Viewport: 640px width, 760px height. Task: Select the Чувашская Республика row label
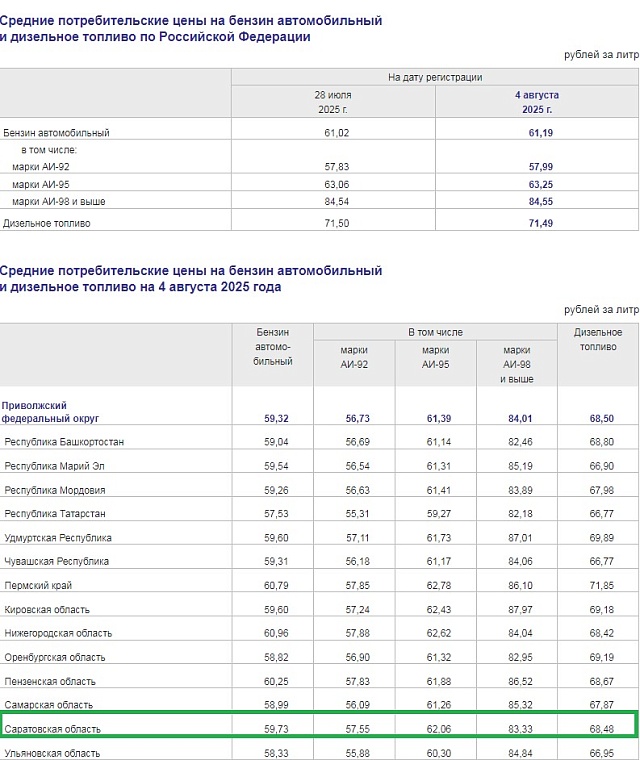(57, 561)
